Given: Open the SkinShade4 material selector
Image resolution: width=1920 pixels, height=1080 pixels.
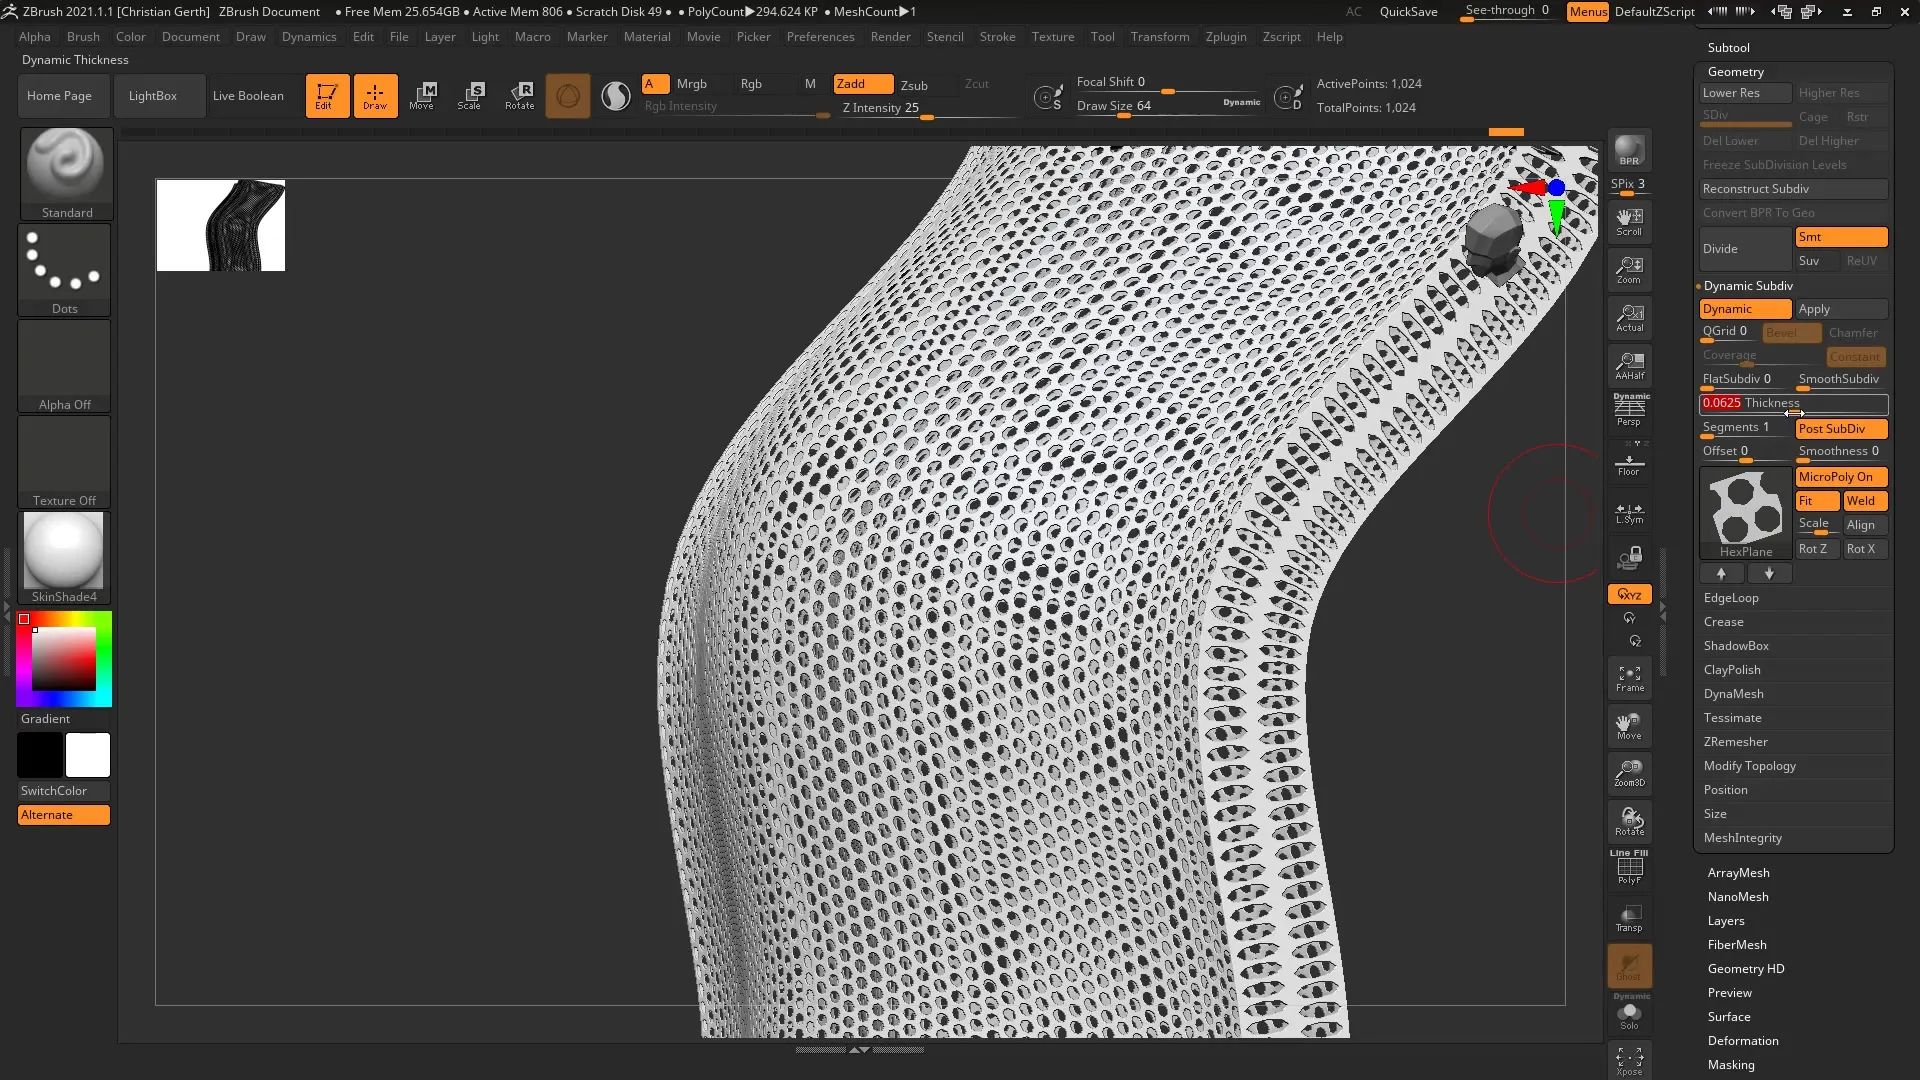Looking at the screenshot, I should click(64, 557).
